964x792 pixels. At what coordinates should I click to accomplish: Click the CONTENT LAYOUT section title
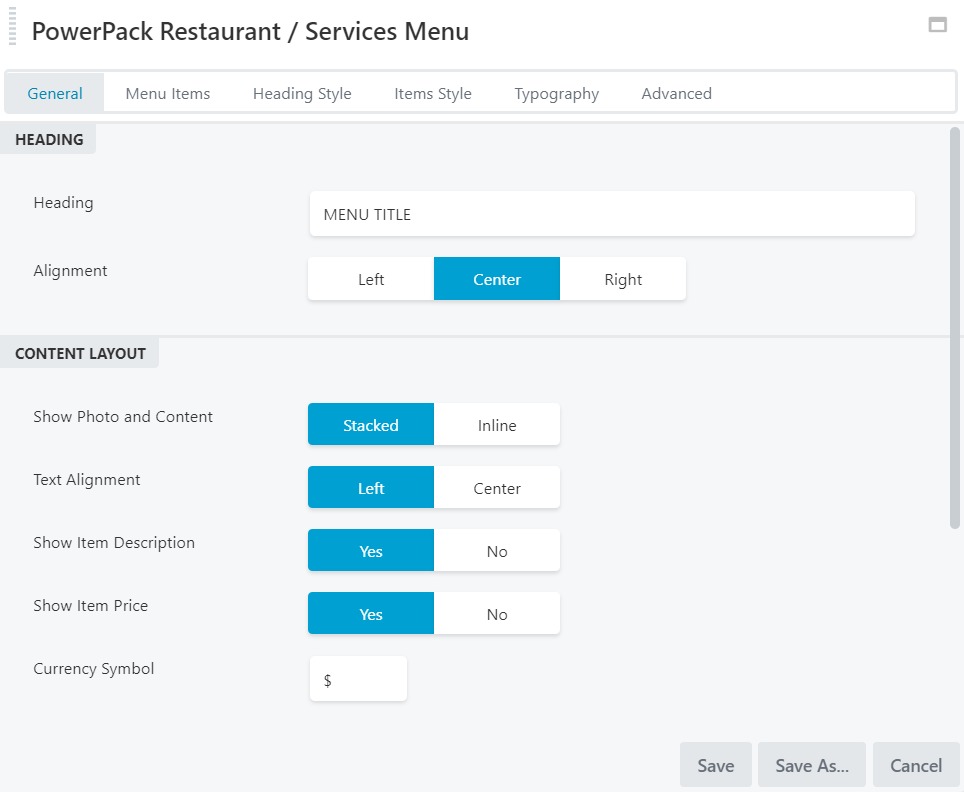(81, 354)
